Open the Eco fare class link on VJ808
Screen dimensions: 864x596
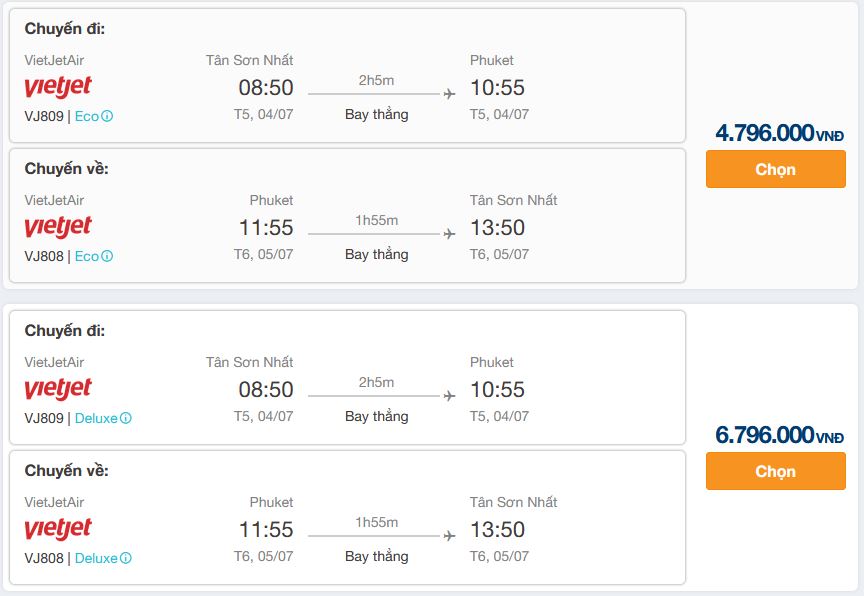(87, 256)
